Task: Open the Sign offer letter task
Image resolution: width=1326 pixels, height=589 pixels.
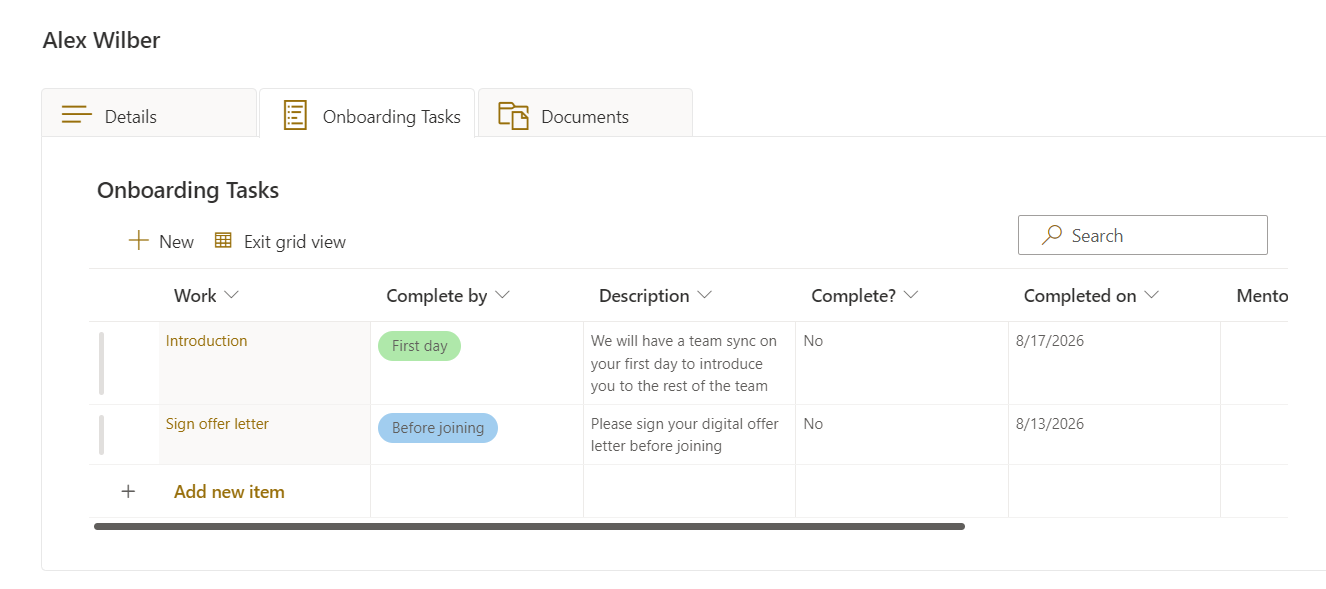Action: (217, 424)
